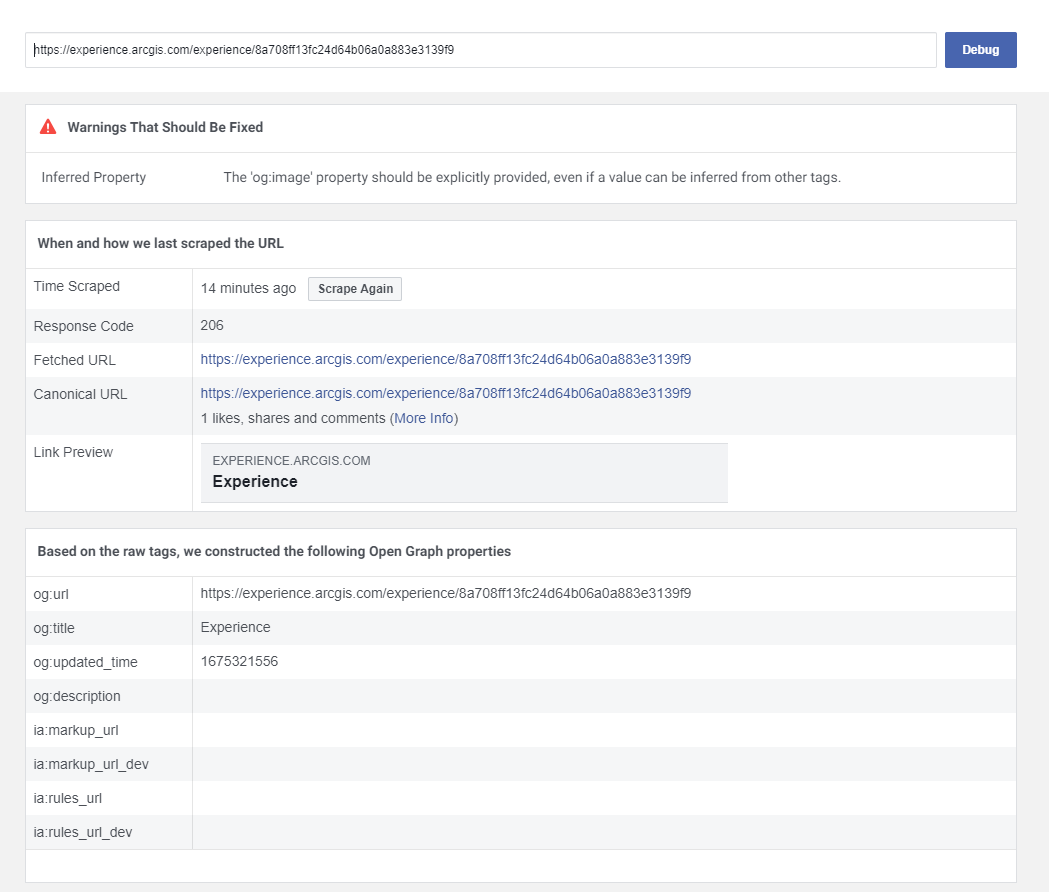The width and height of the screenshot is (1049, 892).
Task: Click the 'og:title' property label
Action: click(54, 628)
